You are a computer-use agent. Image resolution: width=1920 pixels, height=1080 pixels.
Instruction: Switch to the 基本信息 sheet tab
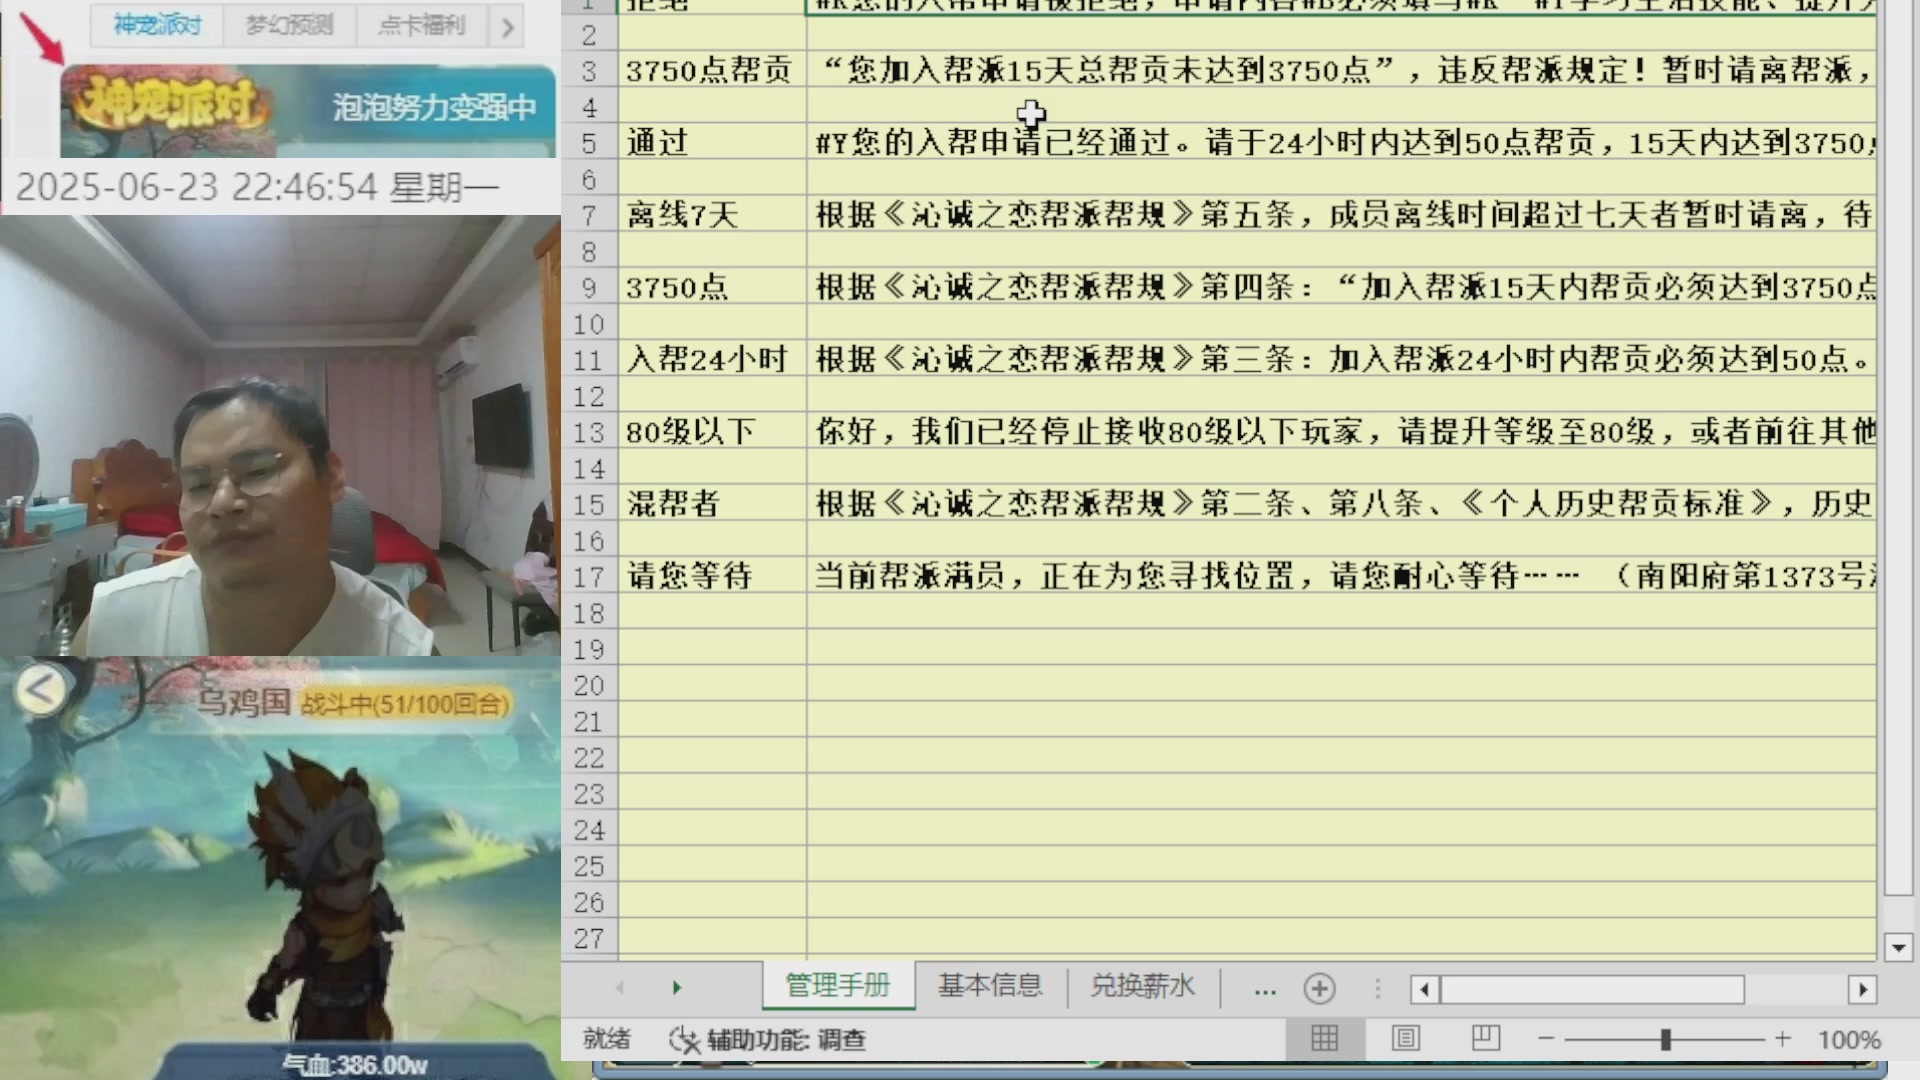tap(990, 986)
